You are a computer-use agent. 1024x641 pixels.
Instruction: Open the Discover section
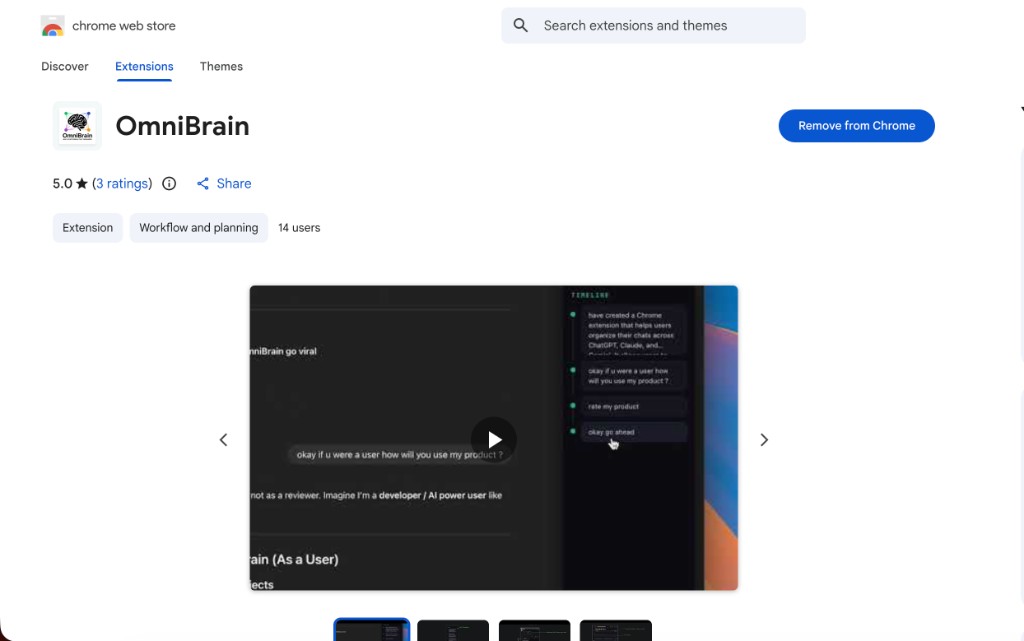pos(64,66)
